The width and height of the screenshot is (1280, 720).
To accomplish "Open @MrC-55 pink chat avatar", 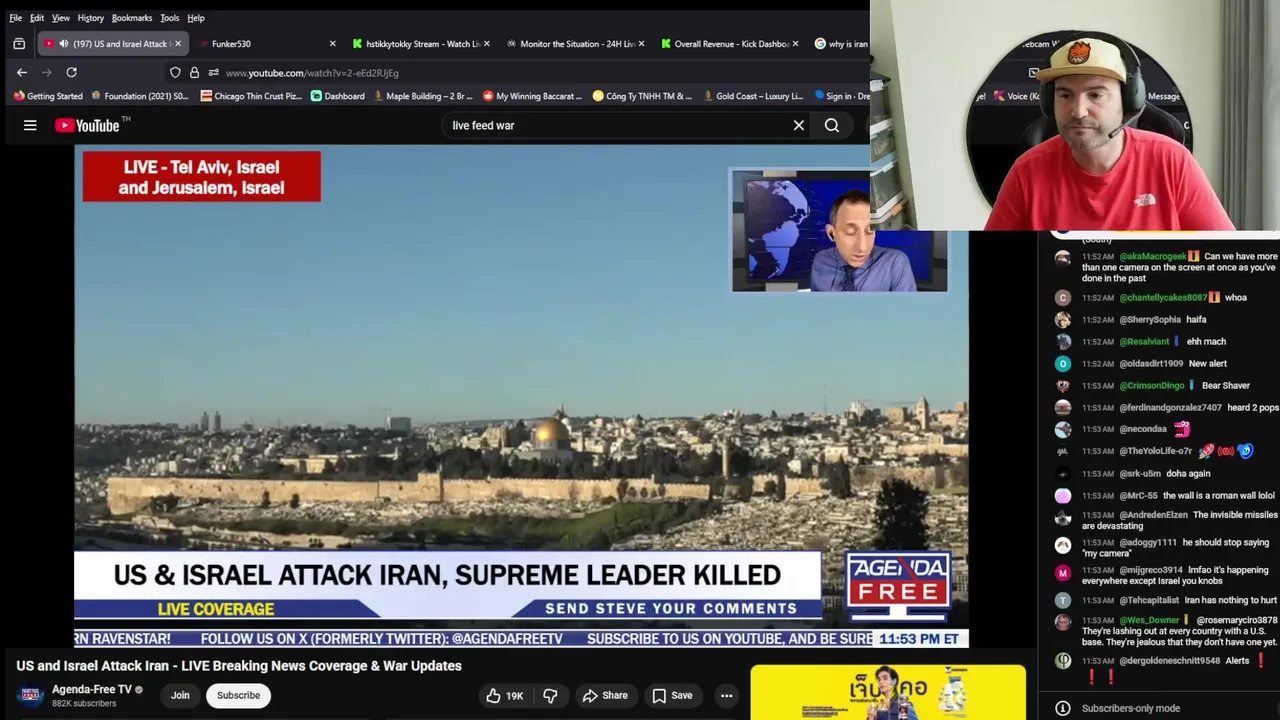I will click(x=1062, y=495).
